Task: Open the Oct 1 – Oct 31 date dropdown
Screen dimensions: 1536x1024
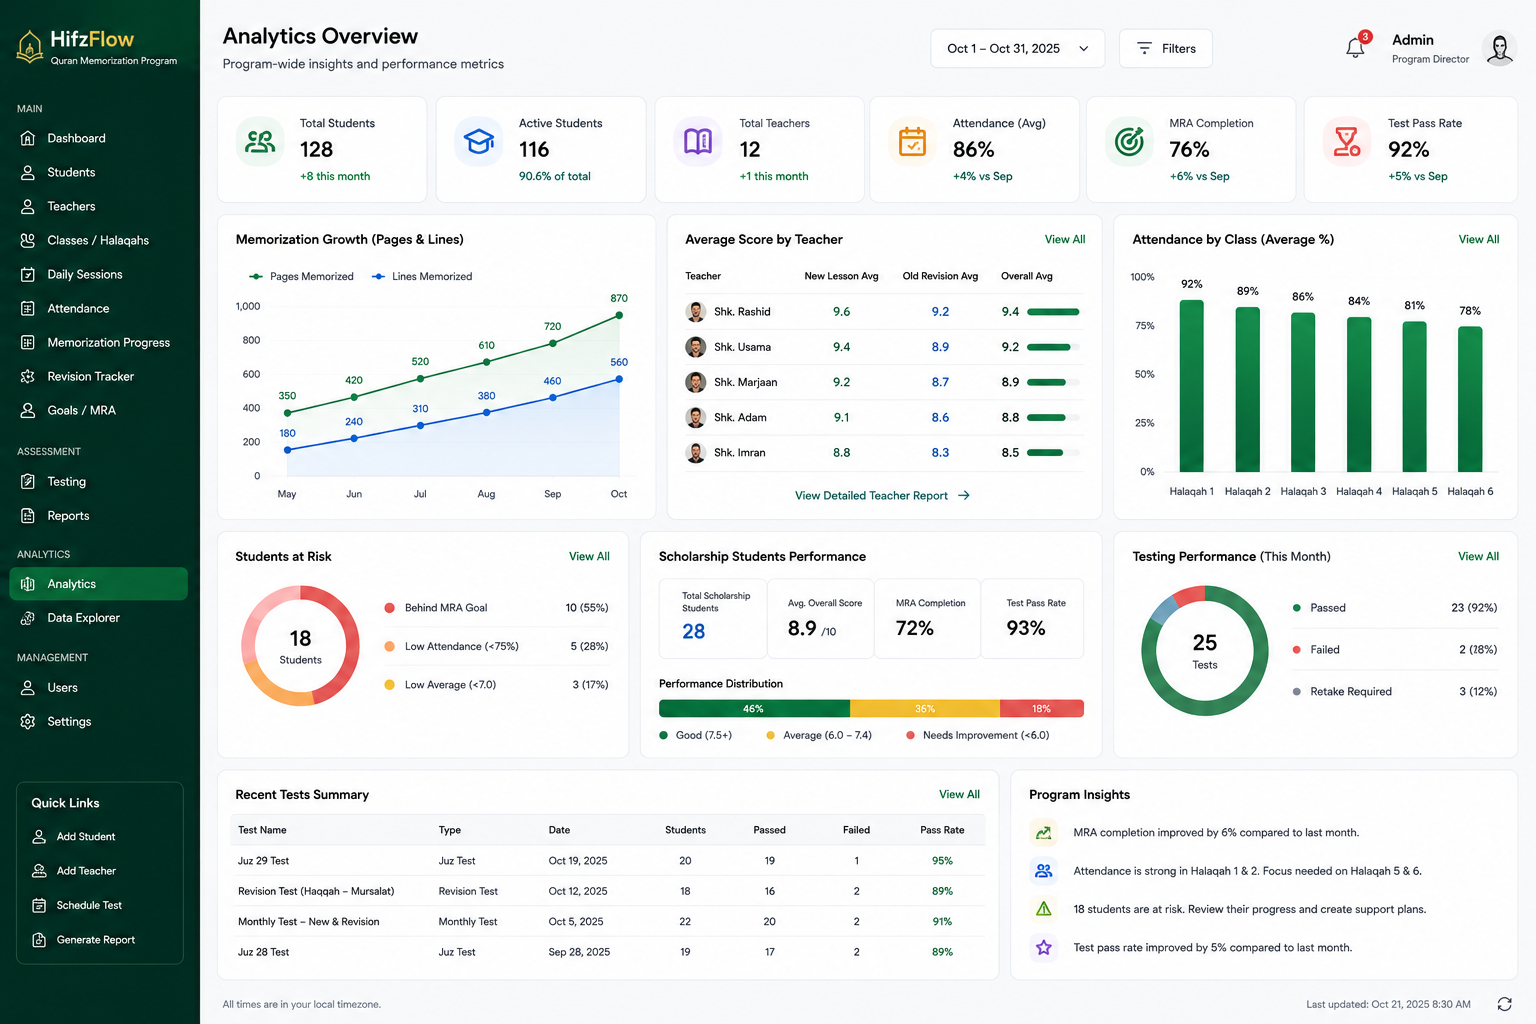Action: (1017, 48)
